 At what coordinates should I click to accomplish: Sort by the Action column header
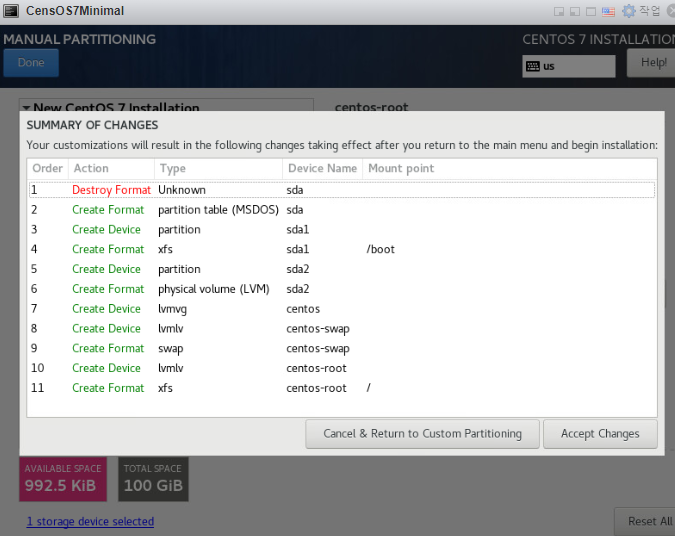coord(111,168)
